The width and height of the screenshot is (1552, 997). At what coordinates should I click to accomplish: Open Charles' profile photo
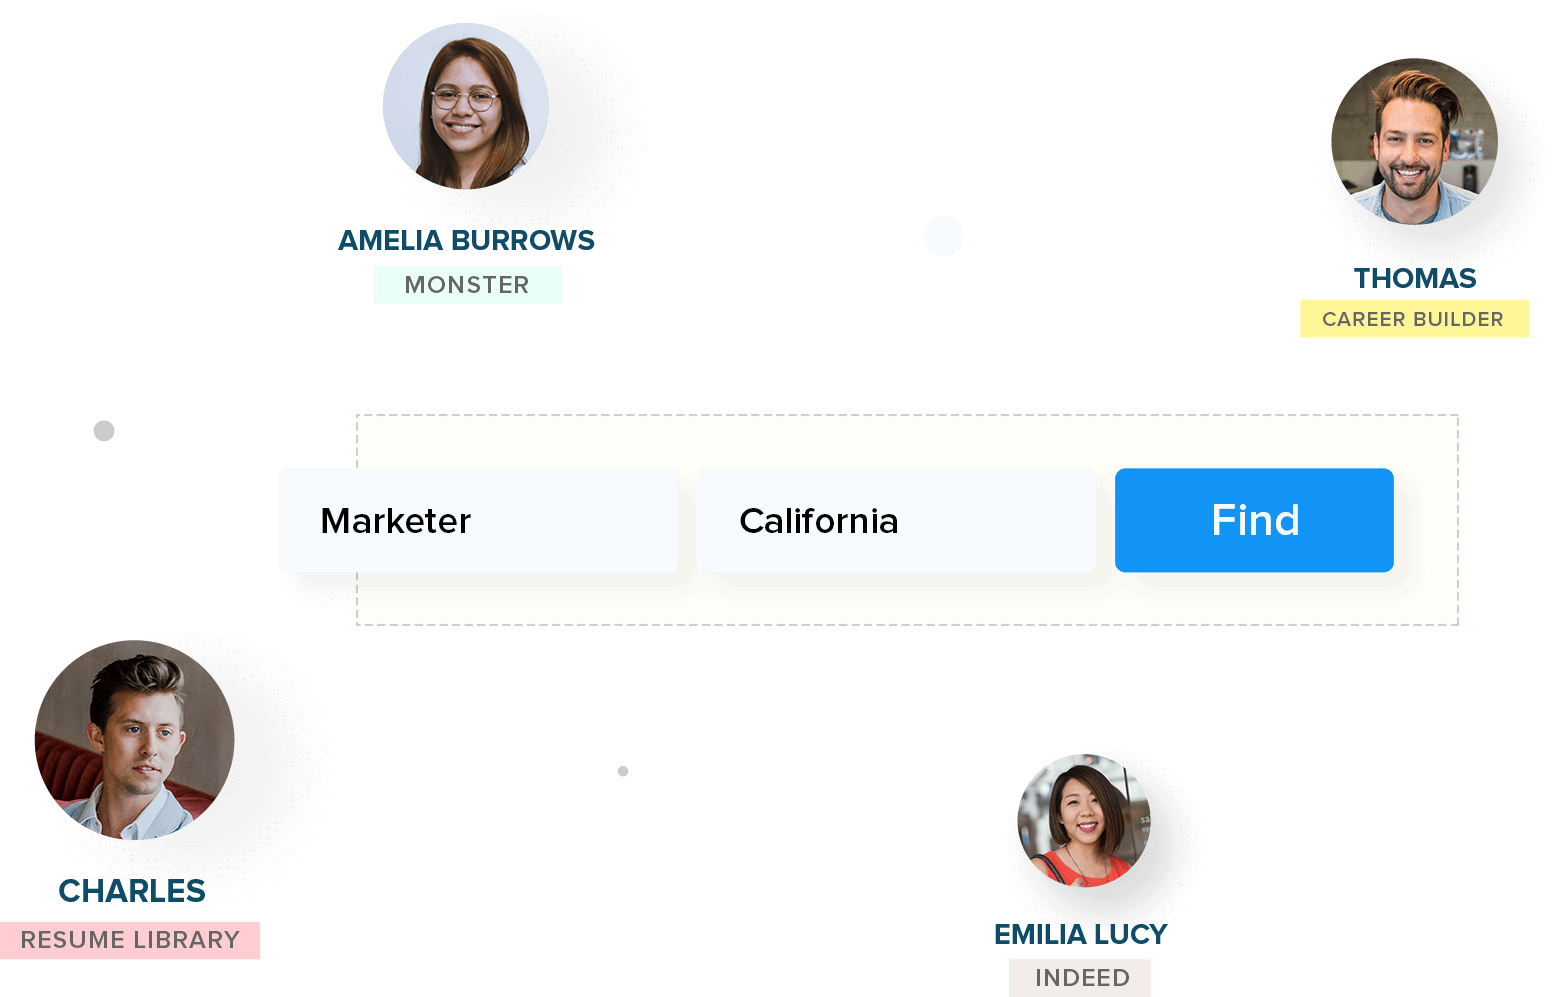[x=135, y=740]
